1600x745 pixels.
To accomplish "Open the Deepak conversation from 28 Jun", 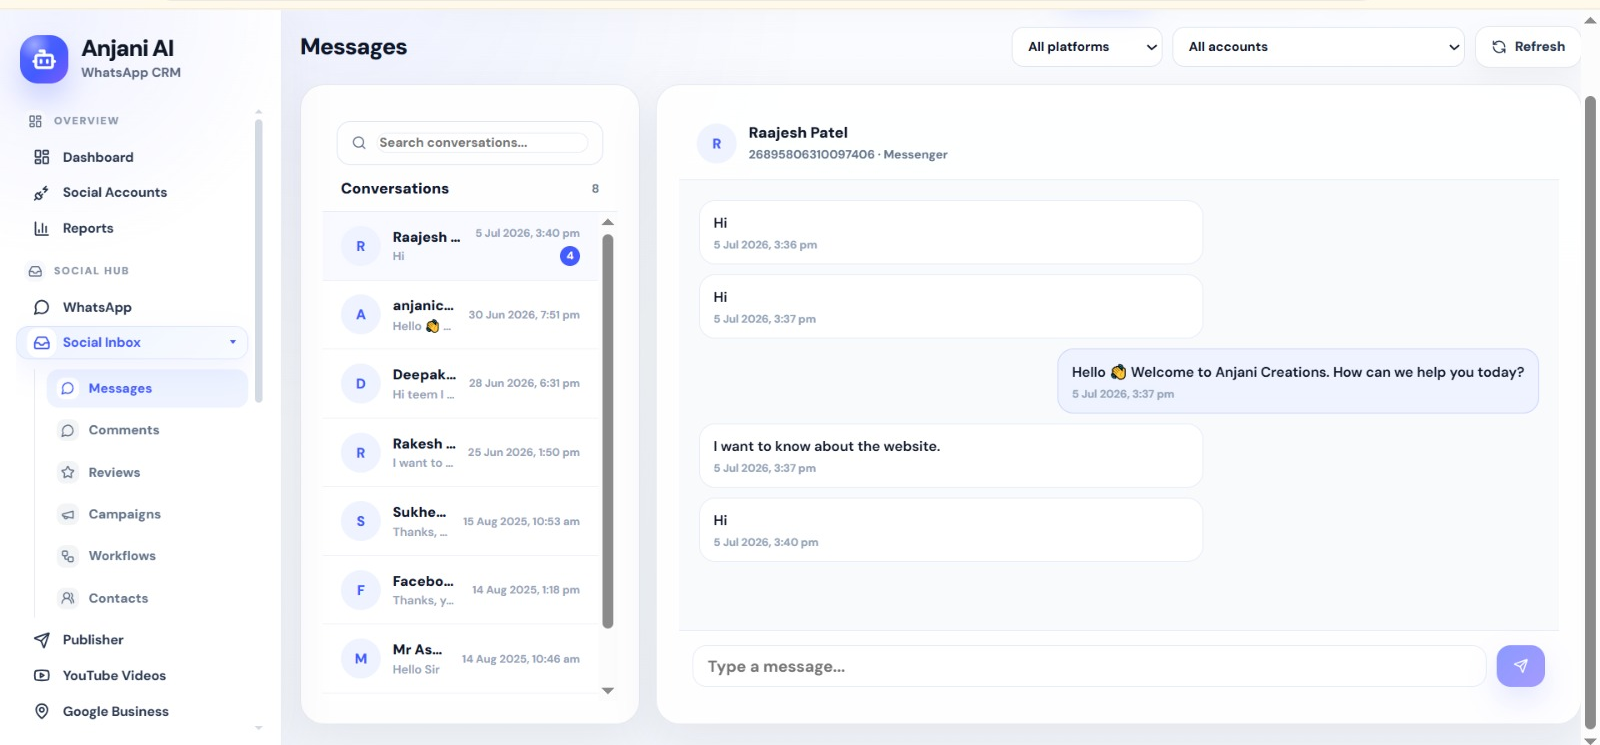I will tap(461, 384).
